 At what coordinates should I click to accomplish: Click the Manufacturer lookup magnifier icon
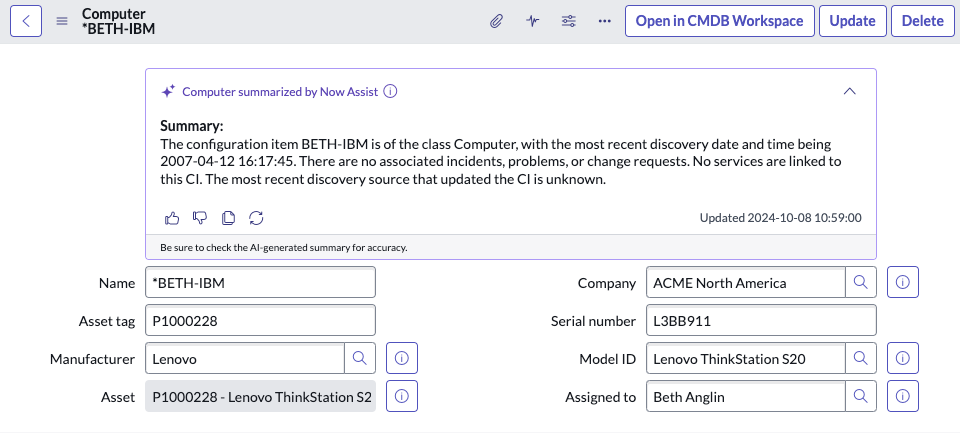coord(360,358)
